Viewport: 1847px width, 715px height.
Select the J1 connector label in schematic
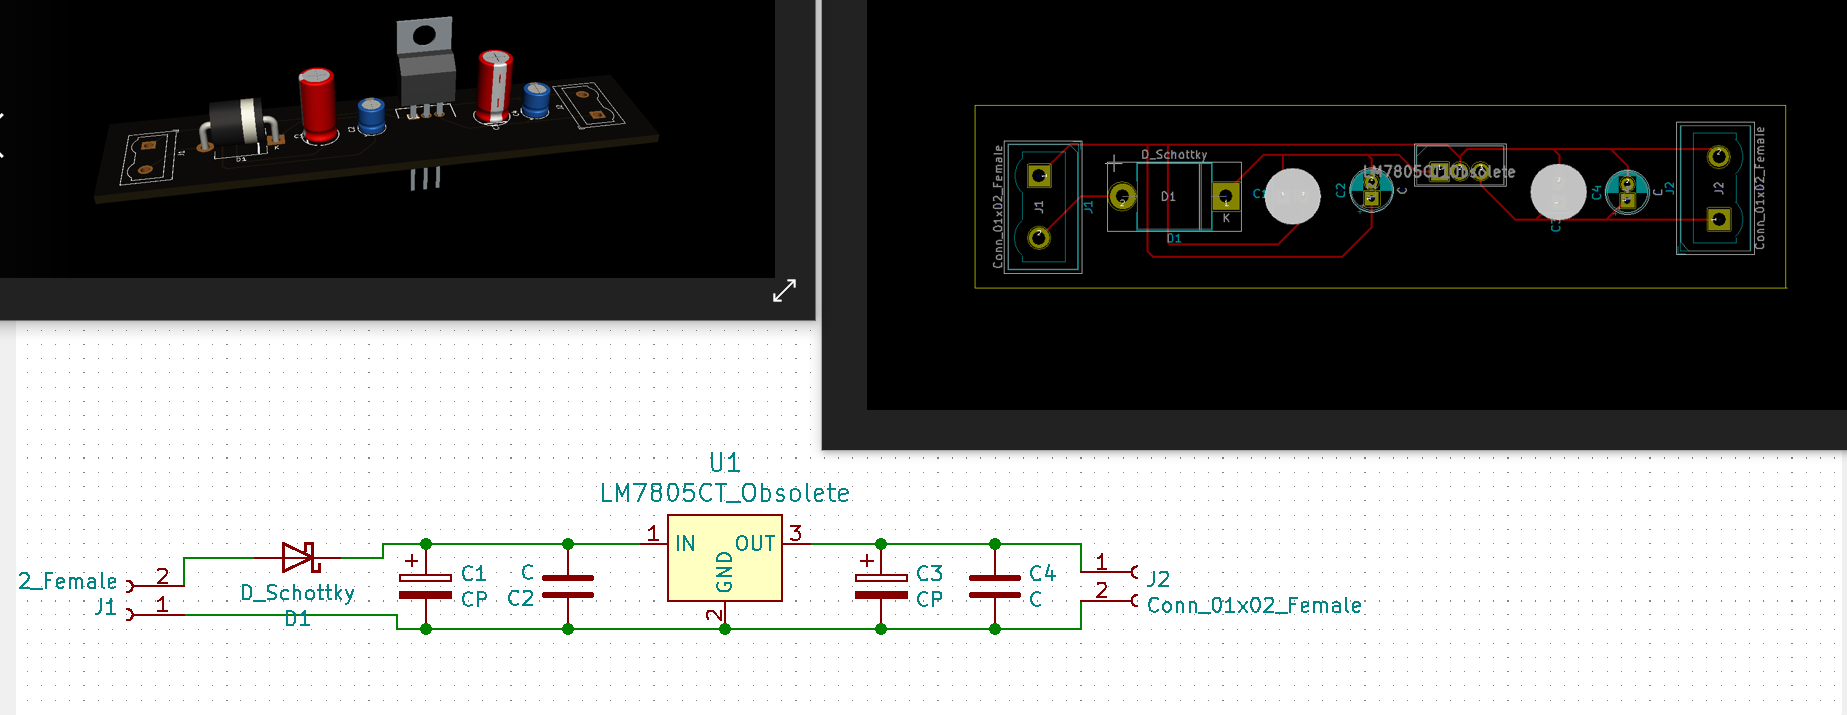(x=105, y=607)
